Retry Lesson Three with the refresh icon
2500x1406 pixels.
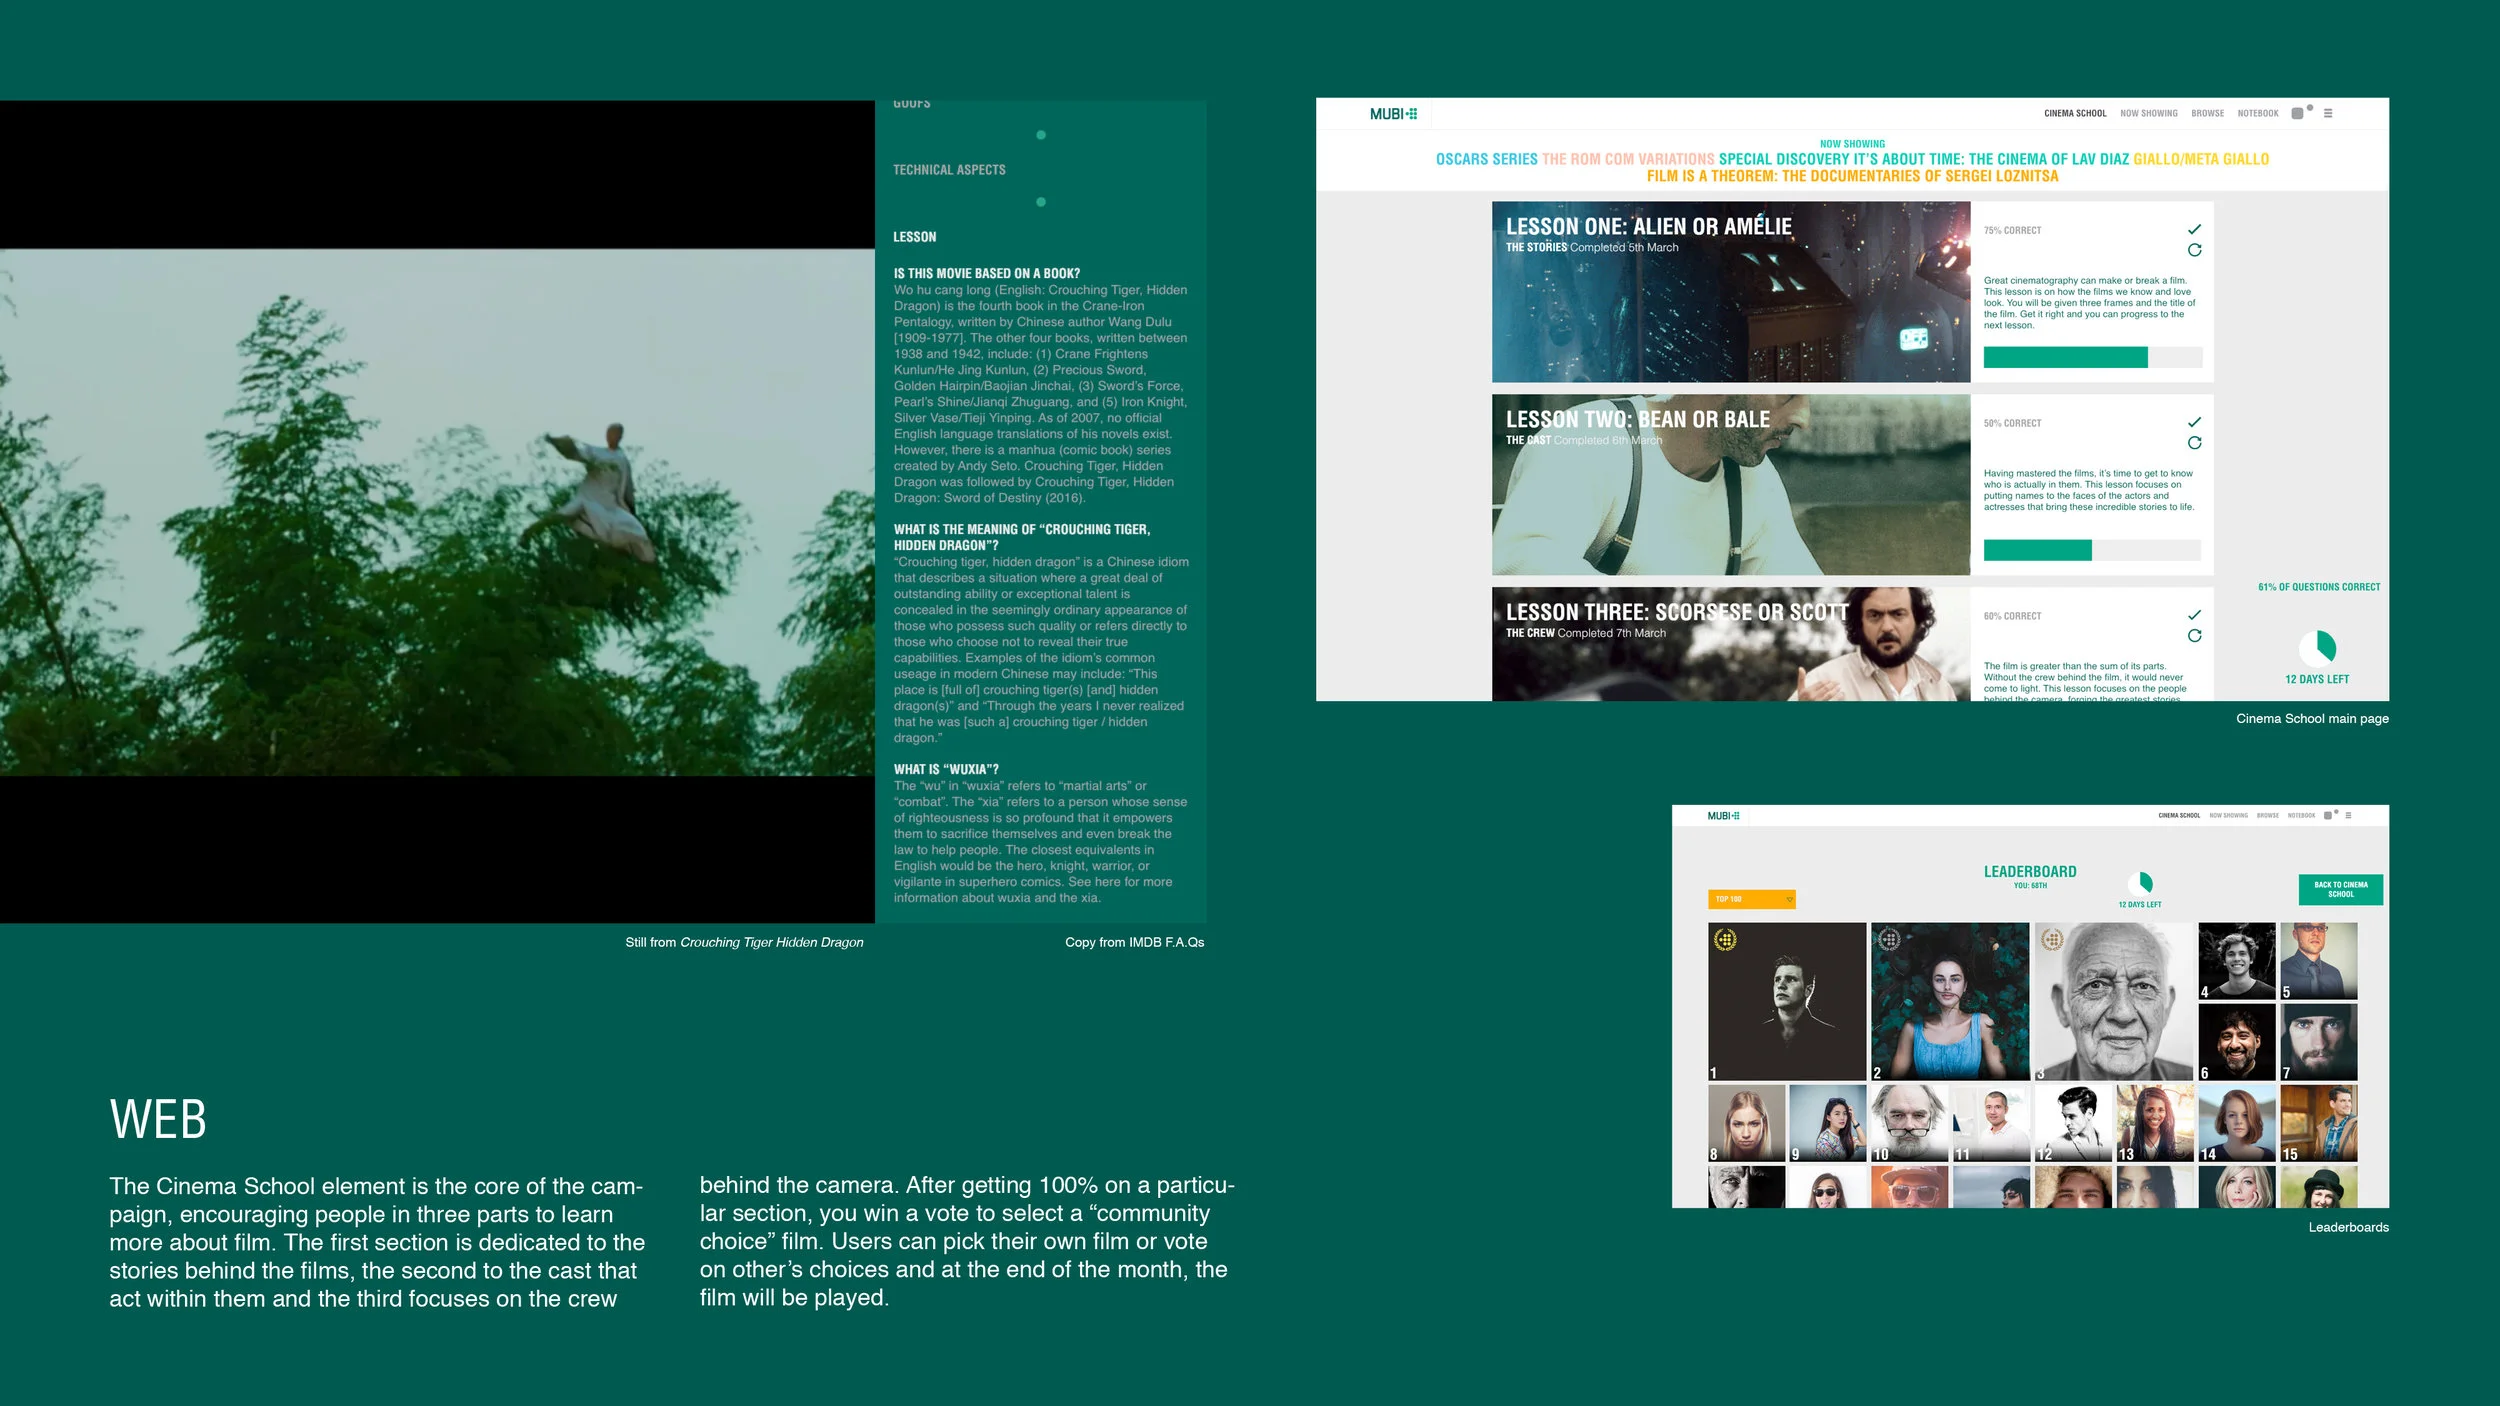tap(2194, 636)
